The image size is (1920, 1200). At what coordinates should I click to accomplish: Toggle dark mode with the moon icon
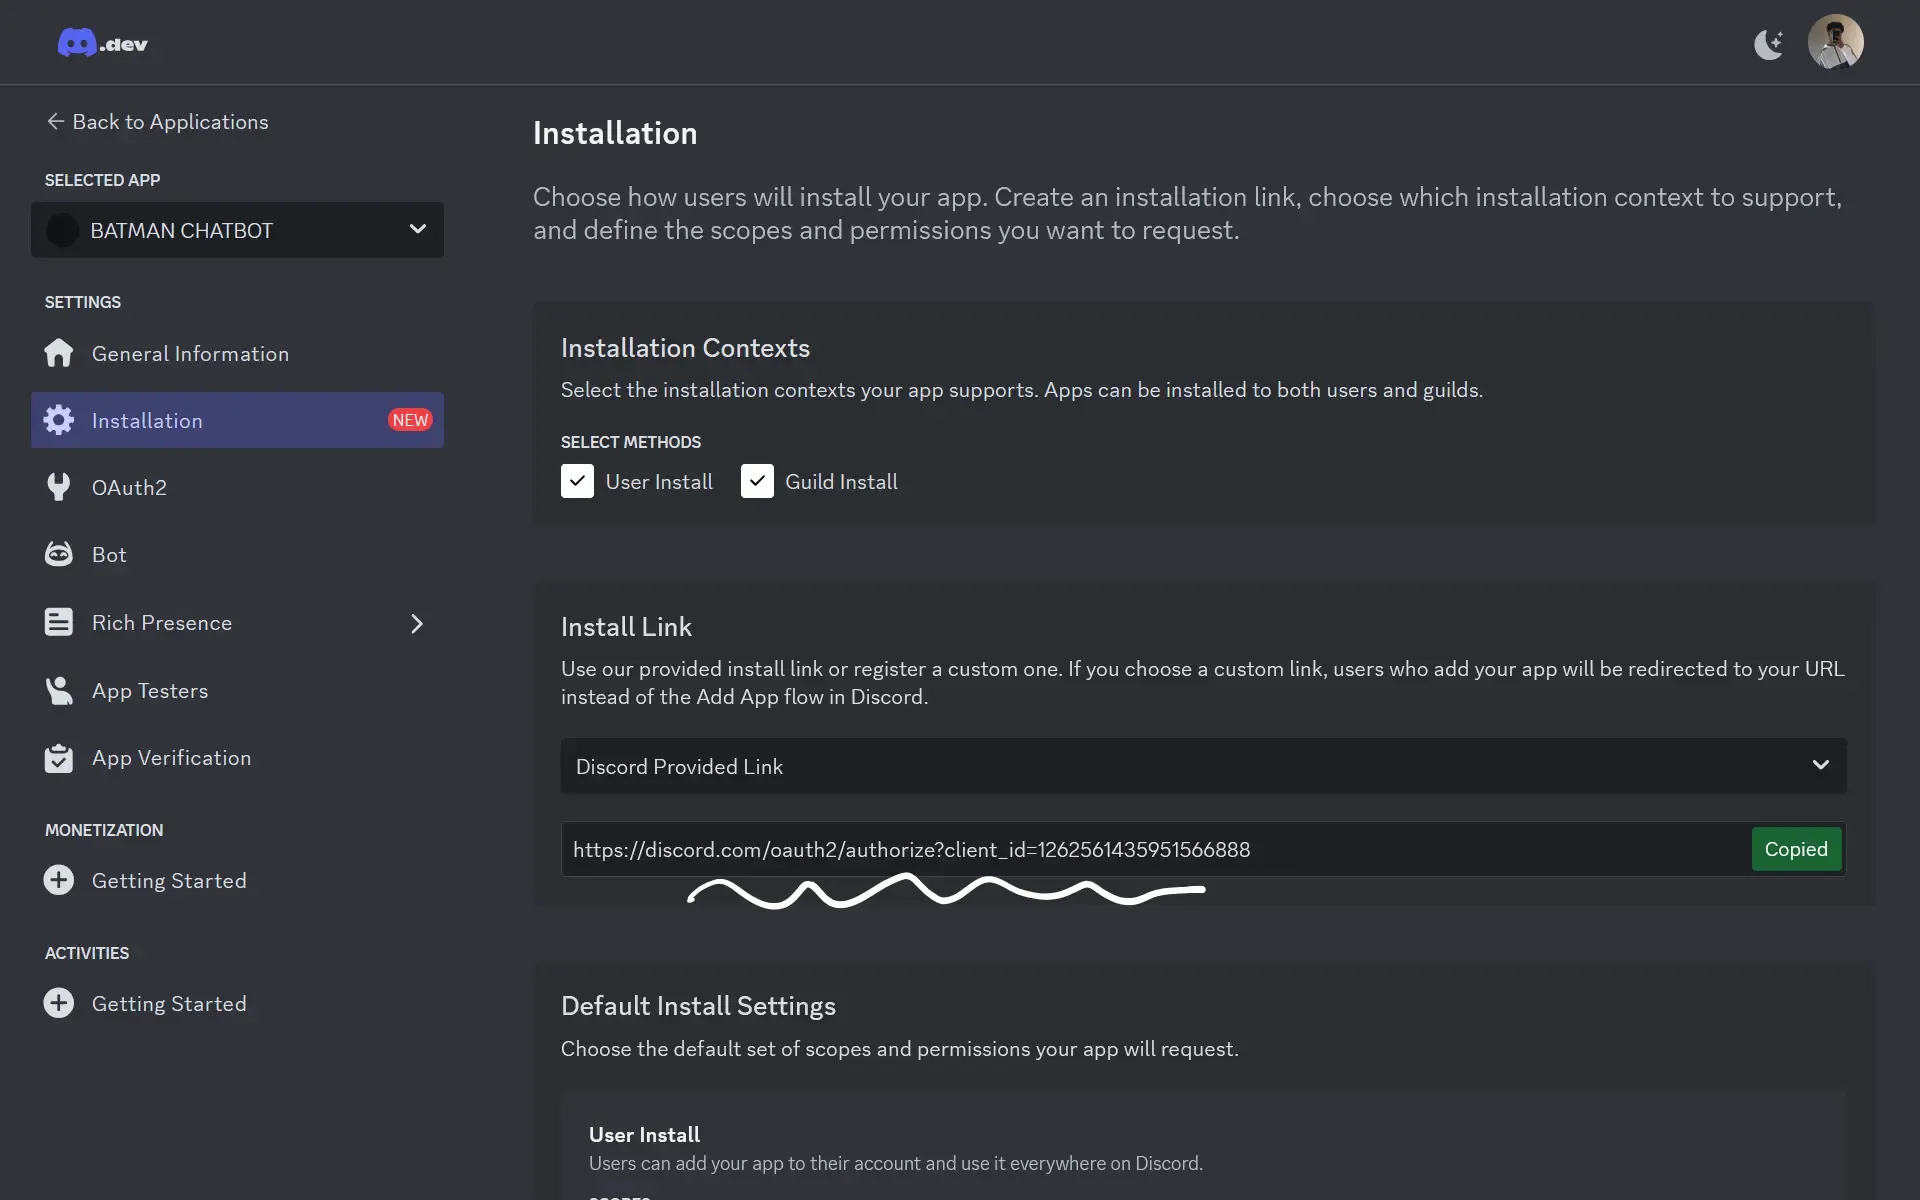1768,42
